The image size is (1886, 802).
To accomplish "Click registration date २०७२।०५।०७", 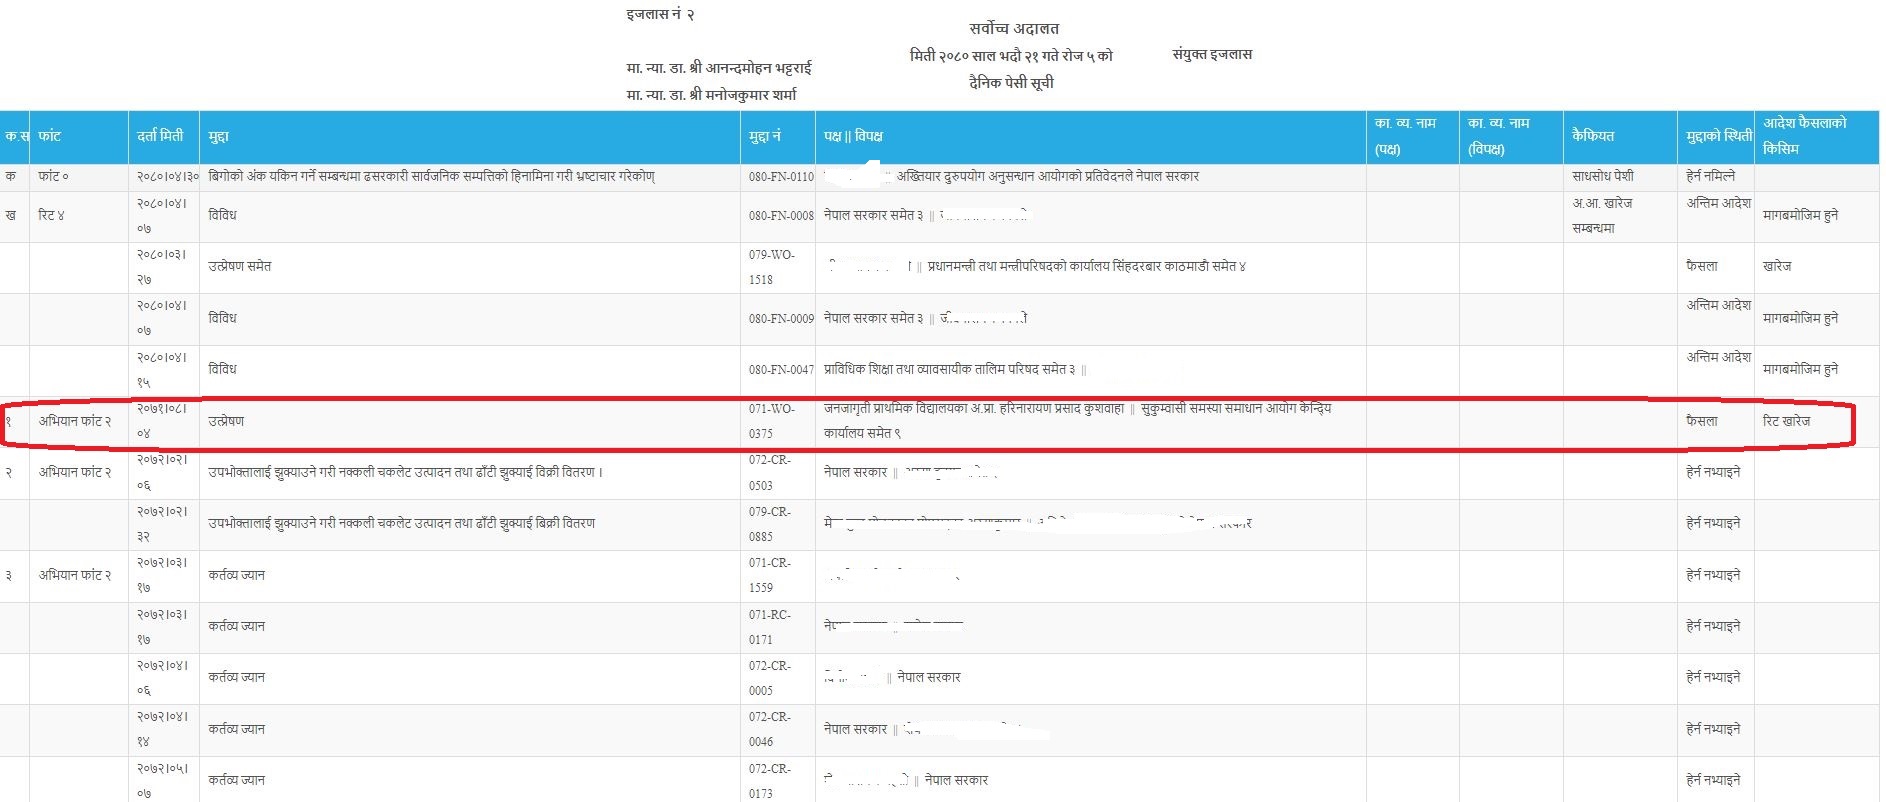I will pos(162,781).
